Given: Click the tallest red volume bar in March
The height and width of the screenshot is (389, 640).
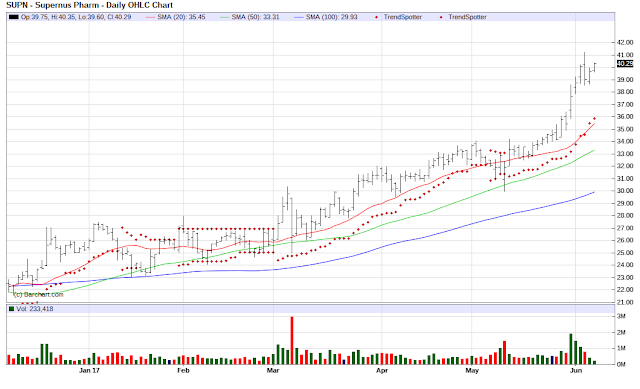Looking at the screenshot, I should (292, 340).
